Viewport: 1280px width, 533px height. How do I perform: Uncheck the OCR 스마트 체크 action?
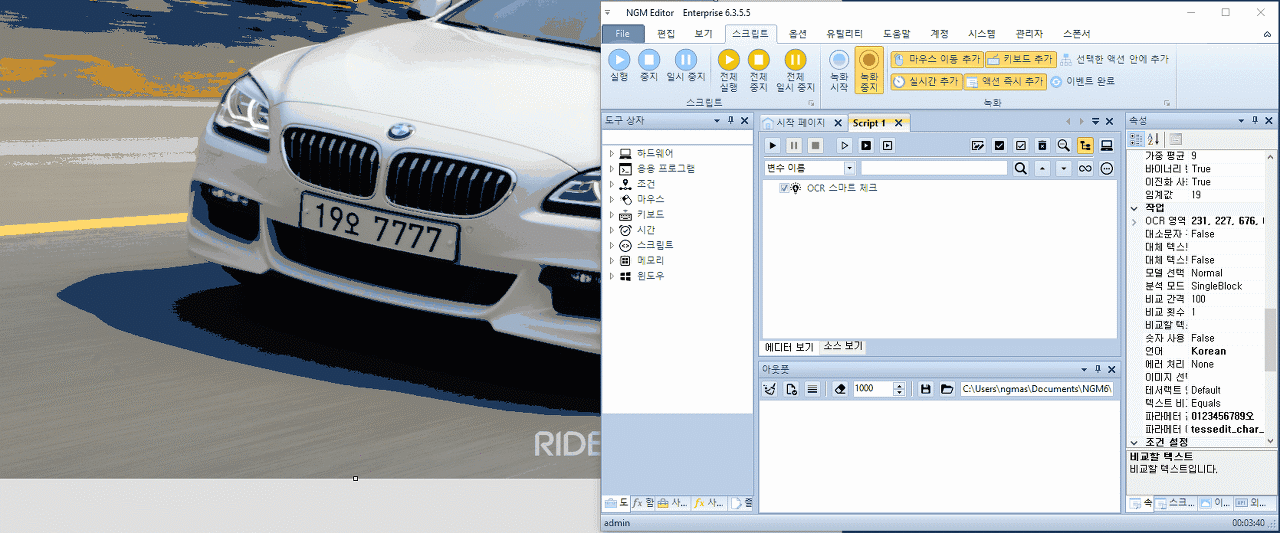pyautogui.click(x=785, y=188)
